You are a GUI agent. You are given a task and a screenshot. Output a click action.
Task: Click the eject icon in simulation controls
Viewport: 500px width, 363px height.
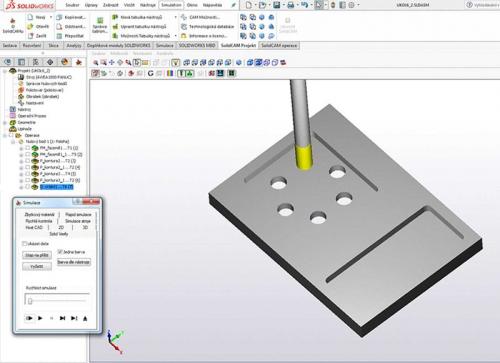pos(85,319)
